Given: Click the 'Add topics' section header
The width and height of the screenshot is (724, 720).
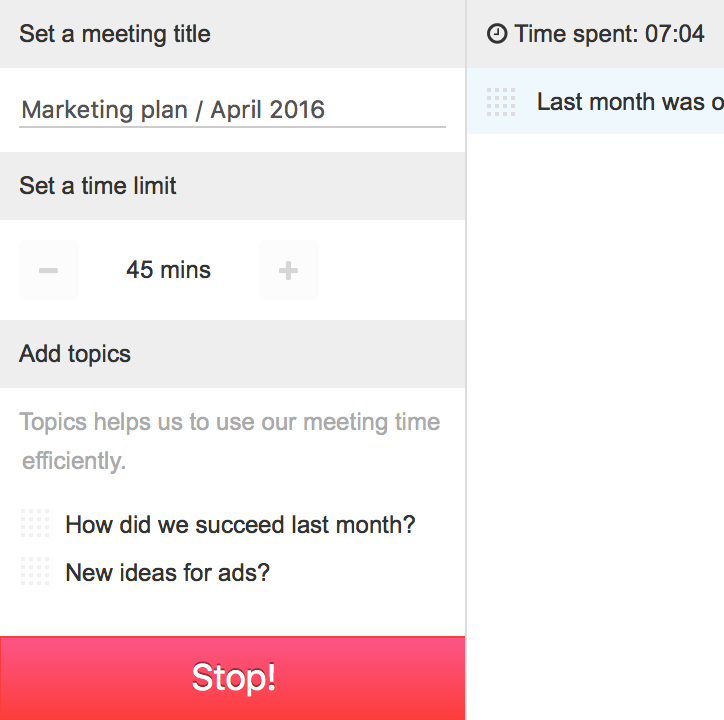Looking at the screenshot, I should coord(233,354).
